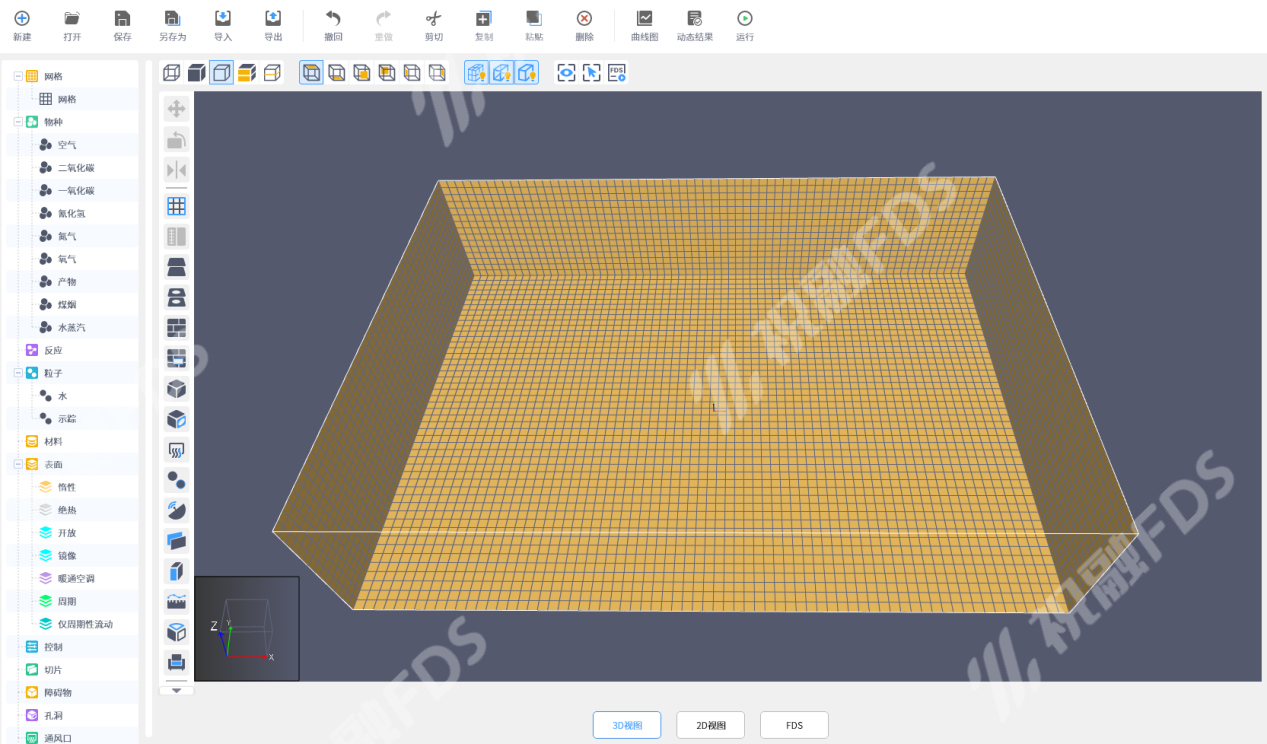Click the satellite dish tool icon
Image resolution: width=1267 pixels, height=744 pixels.
point(176,511)
